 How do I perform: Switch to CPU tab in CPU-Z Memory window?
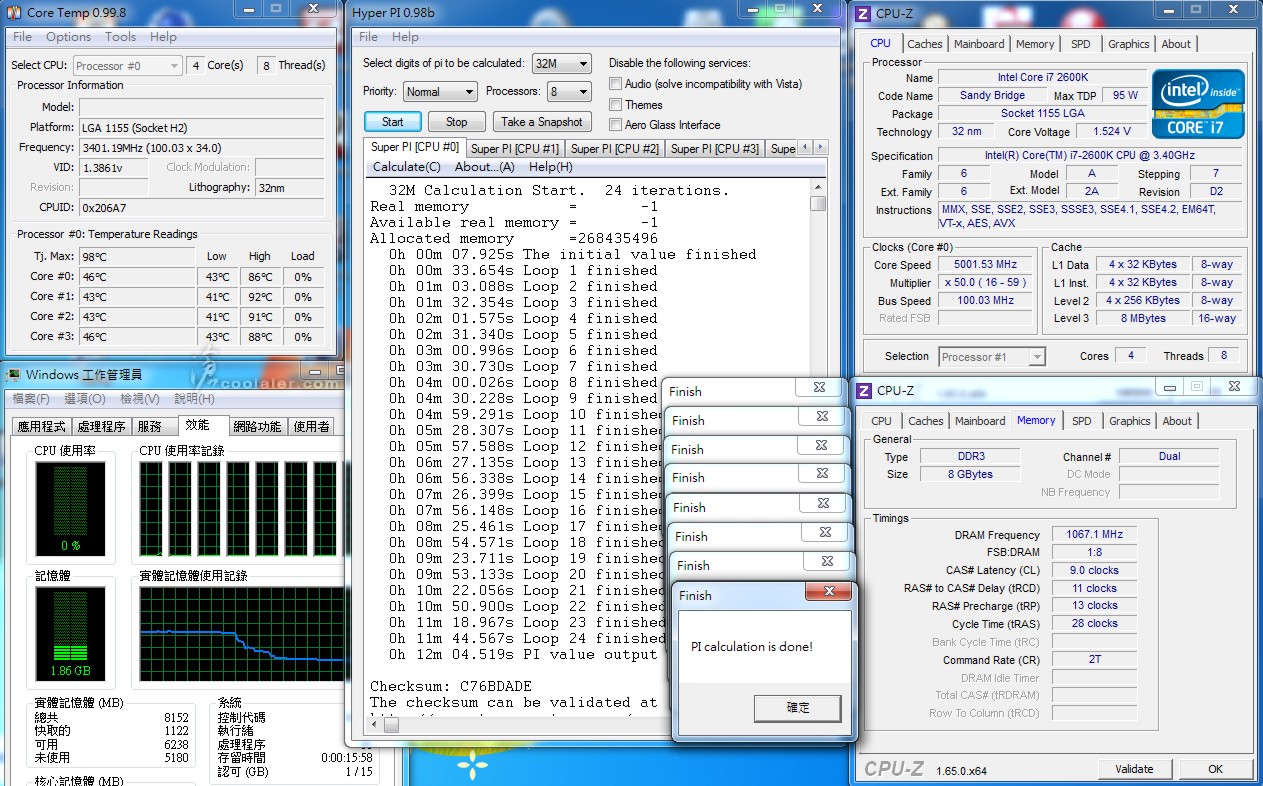[881, 421]
